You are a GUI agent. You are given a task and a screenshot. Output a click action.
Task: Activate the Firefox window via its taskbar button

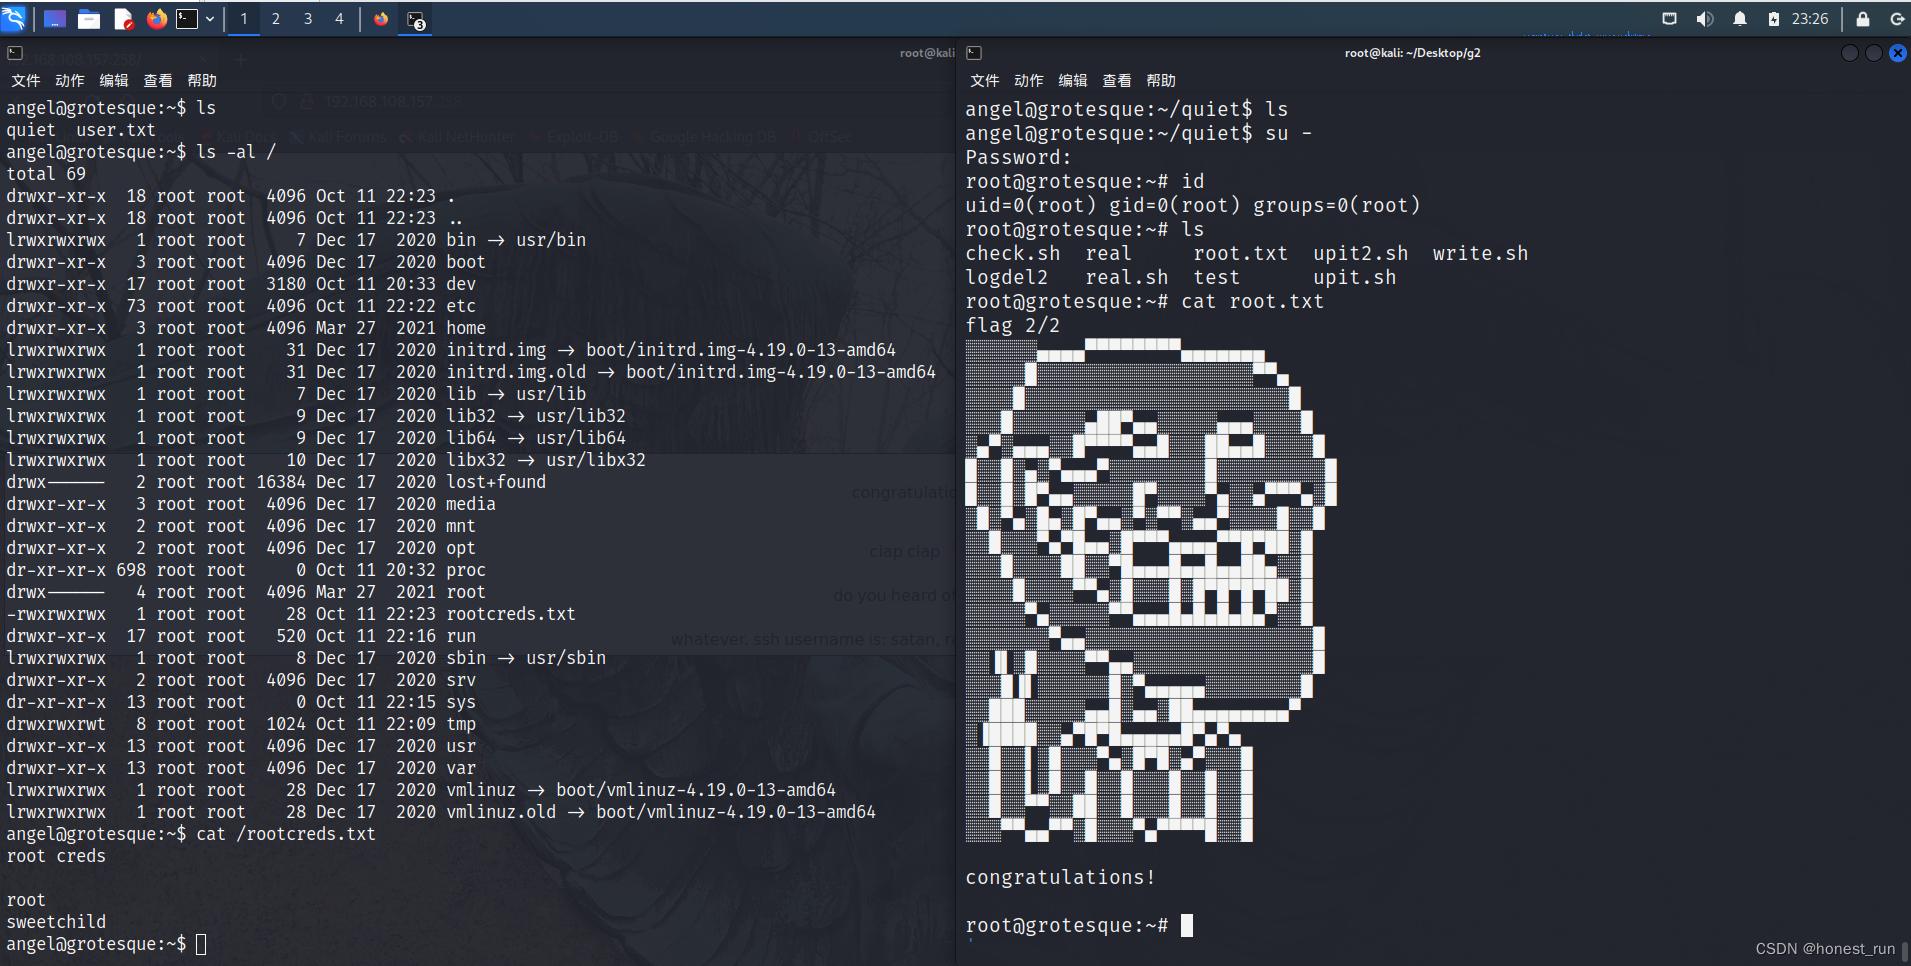(381, 18)
